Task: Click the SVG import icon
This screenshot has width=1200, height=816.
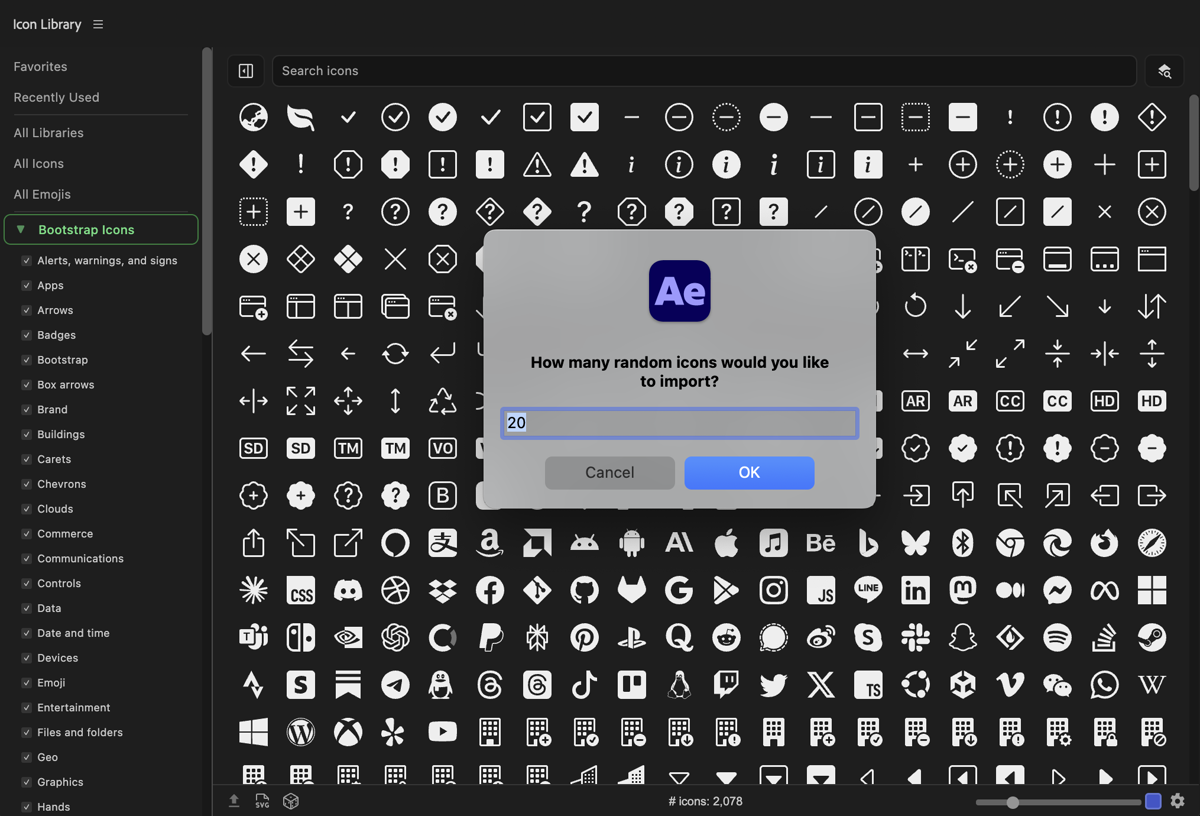Action: (262, 801)
